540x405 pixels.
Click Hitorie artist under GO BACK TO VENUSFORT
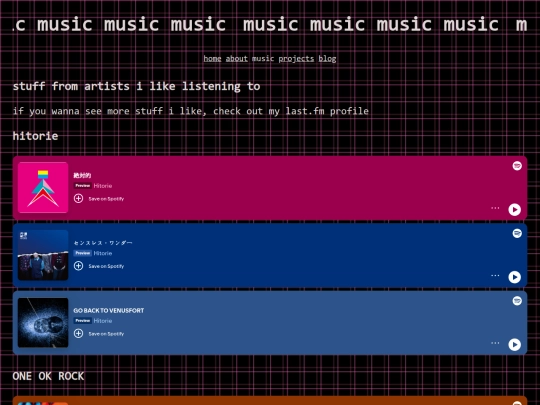point(103,321)
